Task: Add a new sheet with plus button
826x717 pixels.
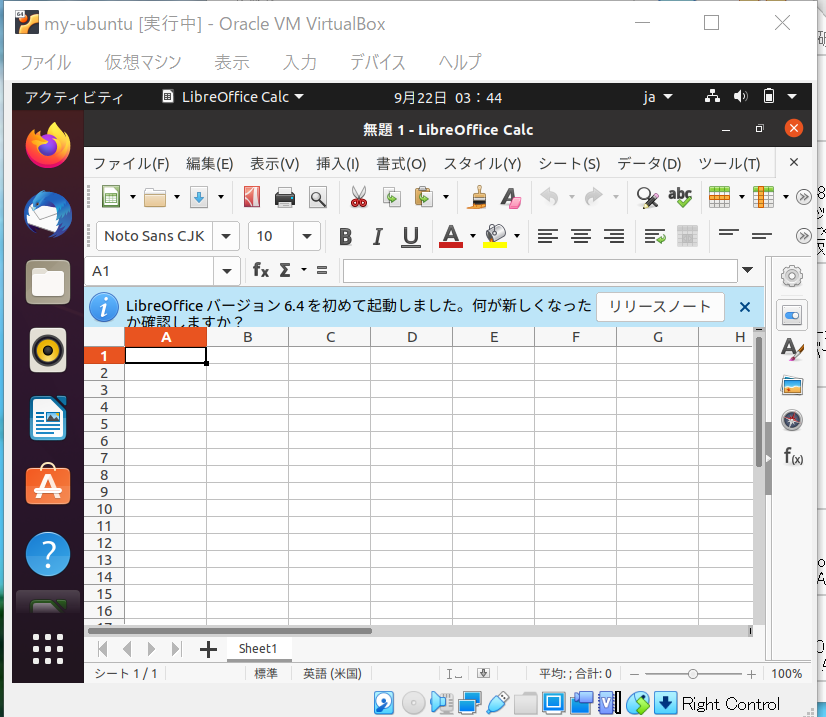Action: click(208, 649)
